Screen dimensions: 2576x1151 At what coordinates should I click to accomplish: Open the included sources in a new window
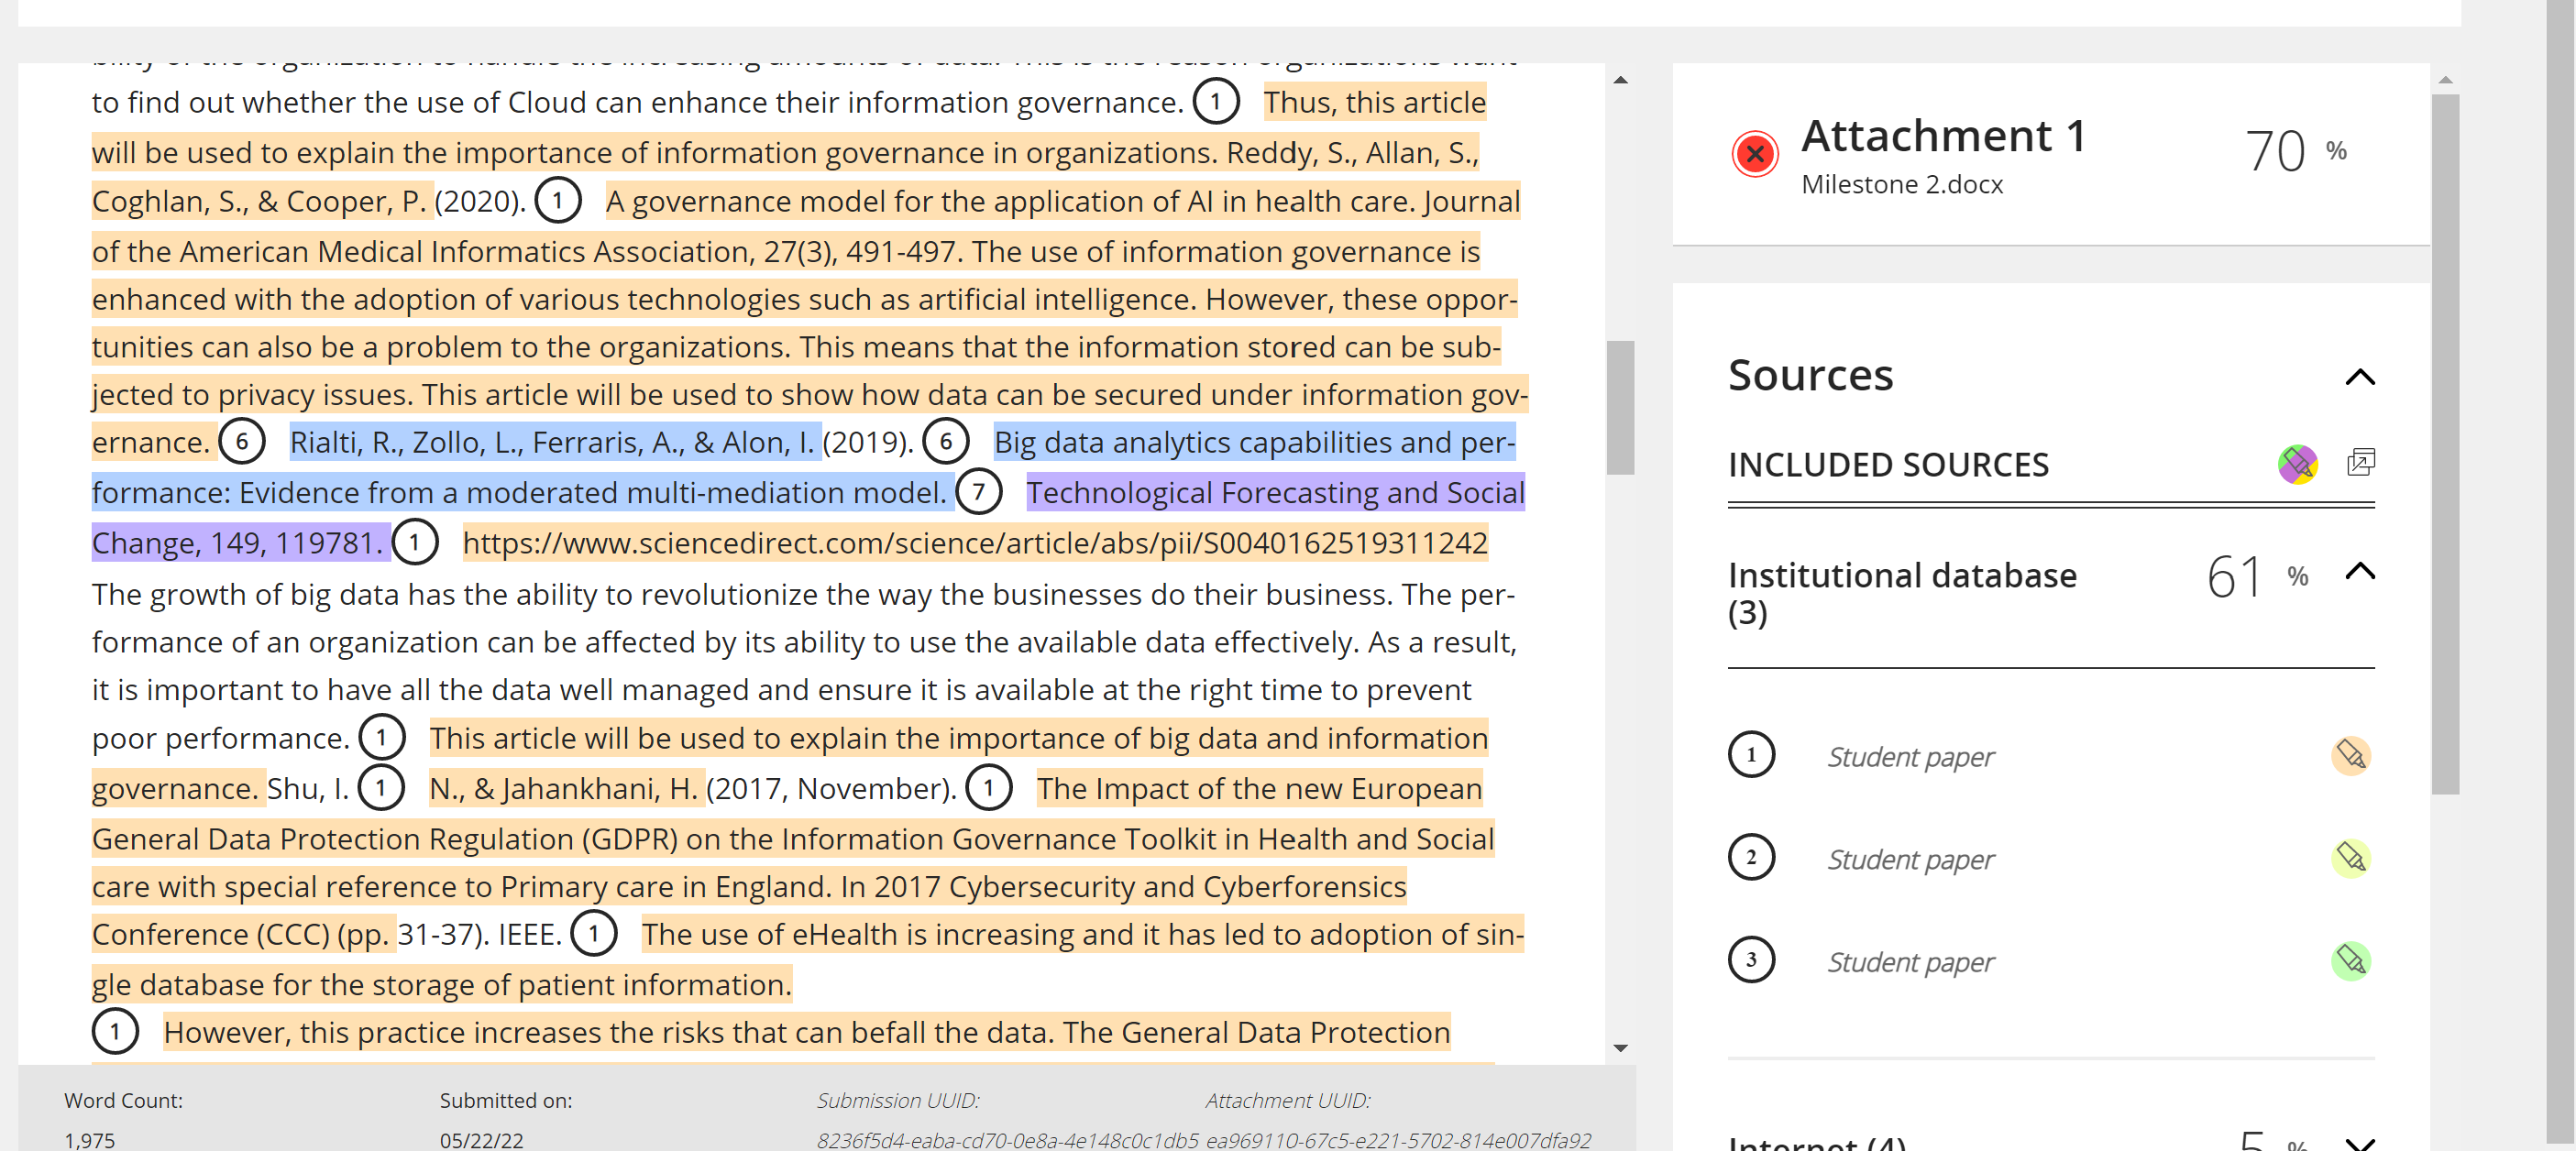tap(2360, 462)
